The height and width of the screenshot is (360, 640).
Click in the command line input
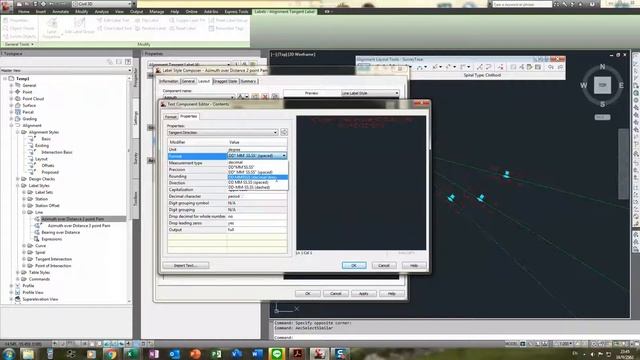[x=451, y=338]
